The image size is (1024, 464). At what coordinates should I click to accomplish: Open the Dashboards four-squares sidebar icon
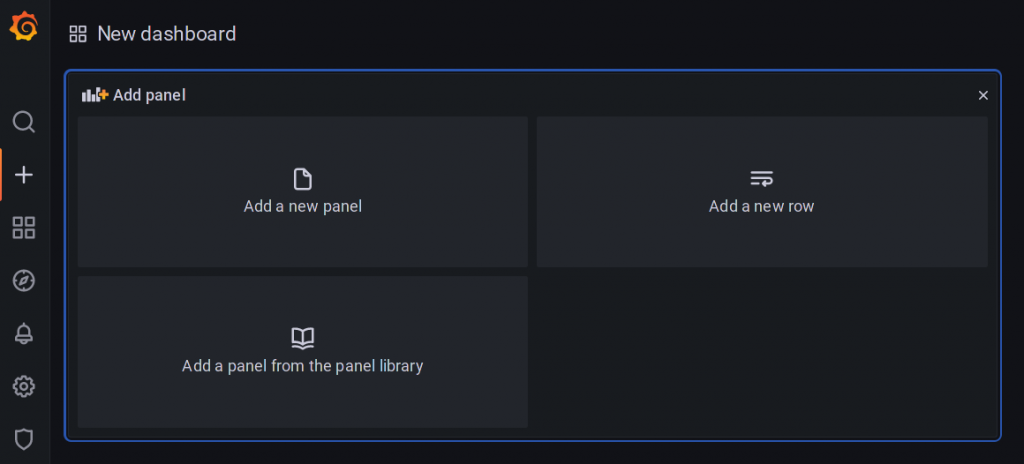click(x=24, y=228)
